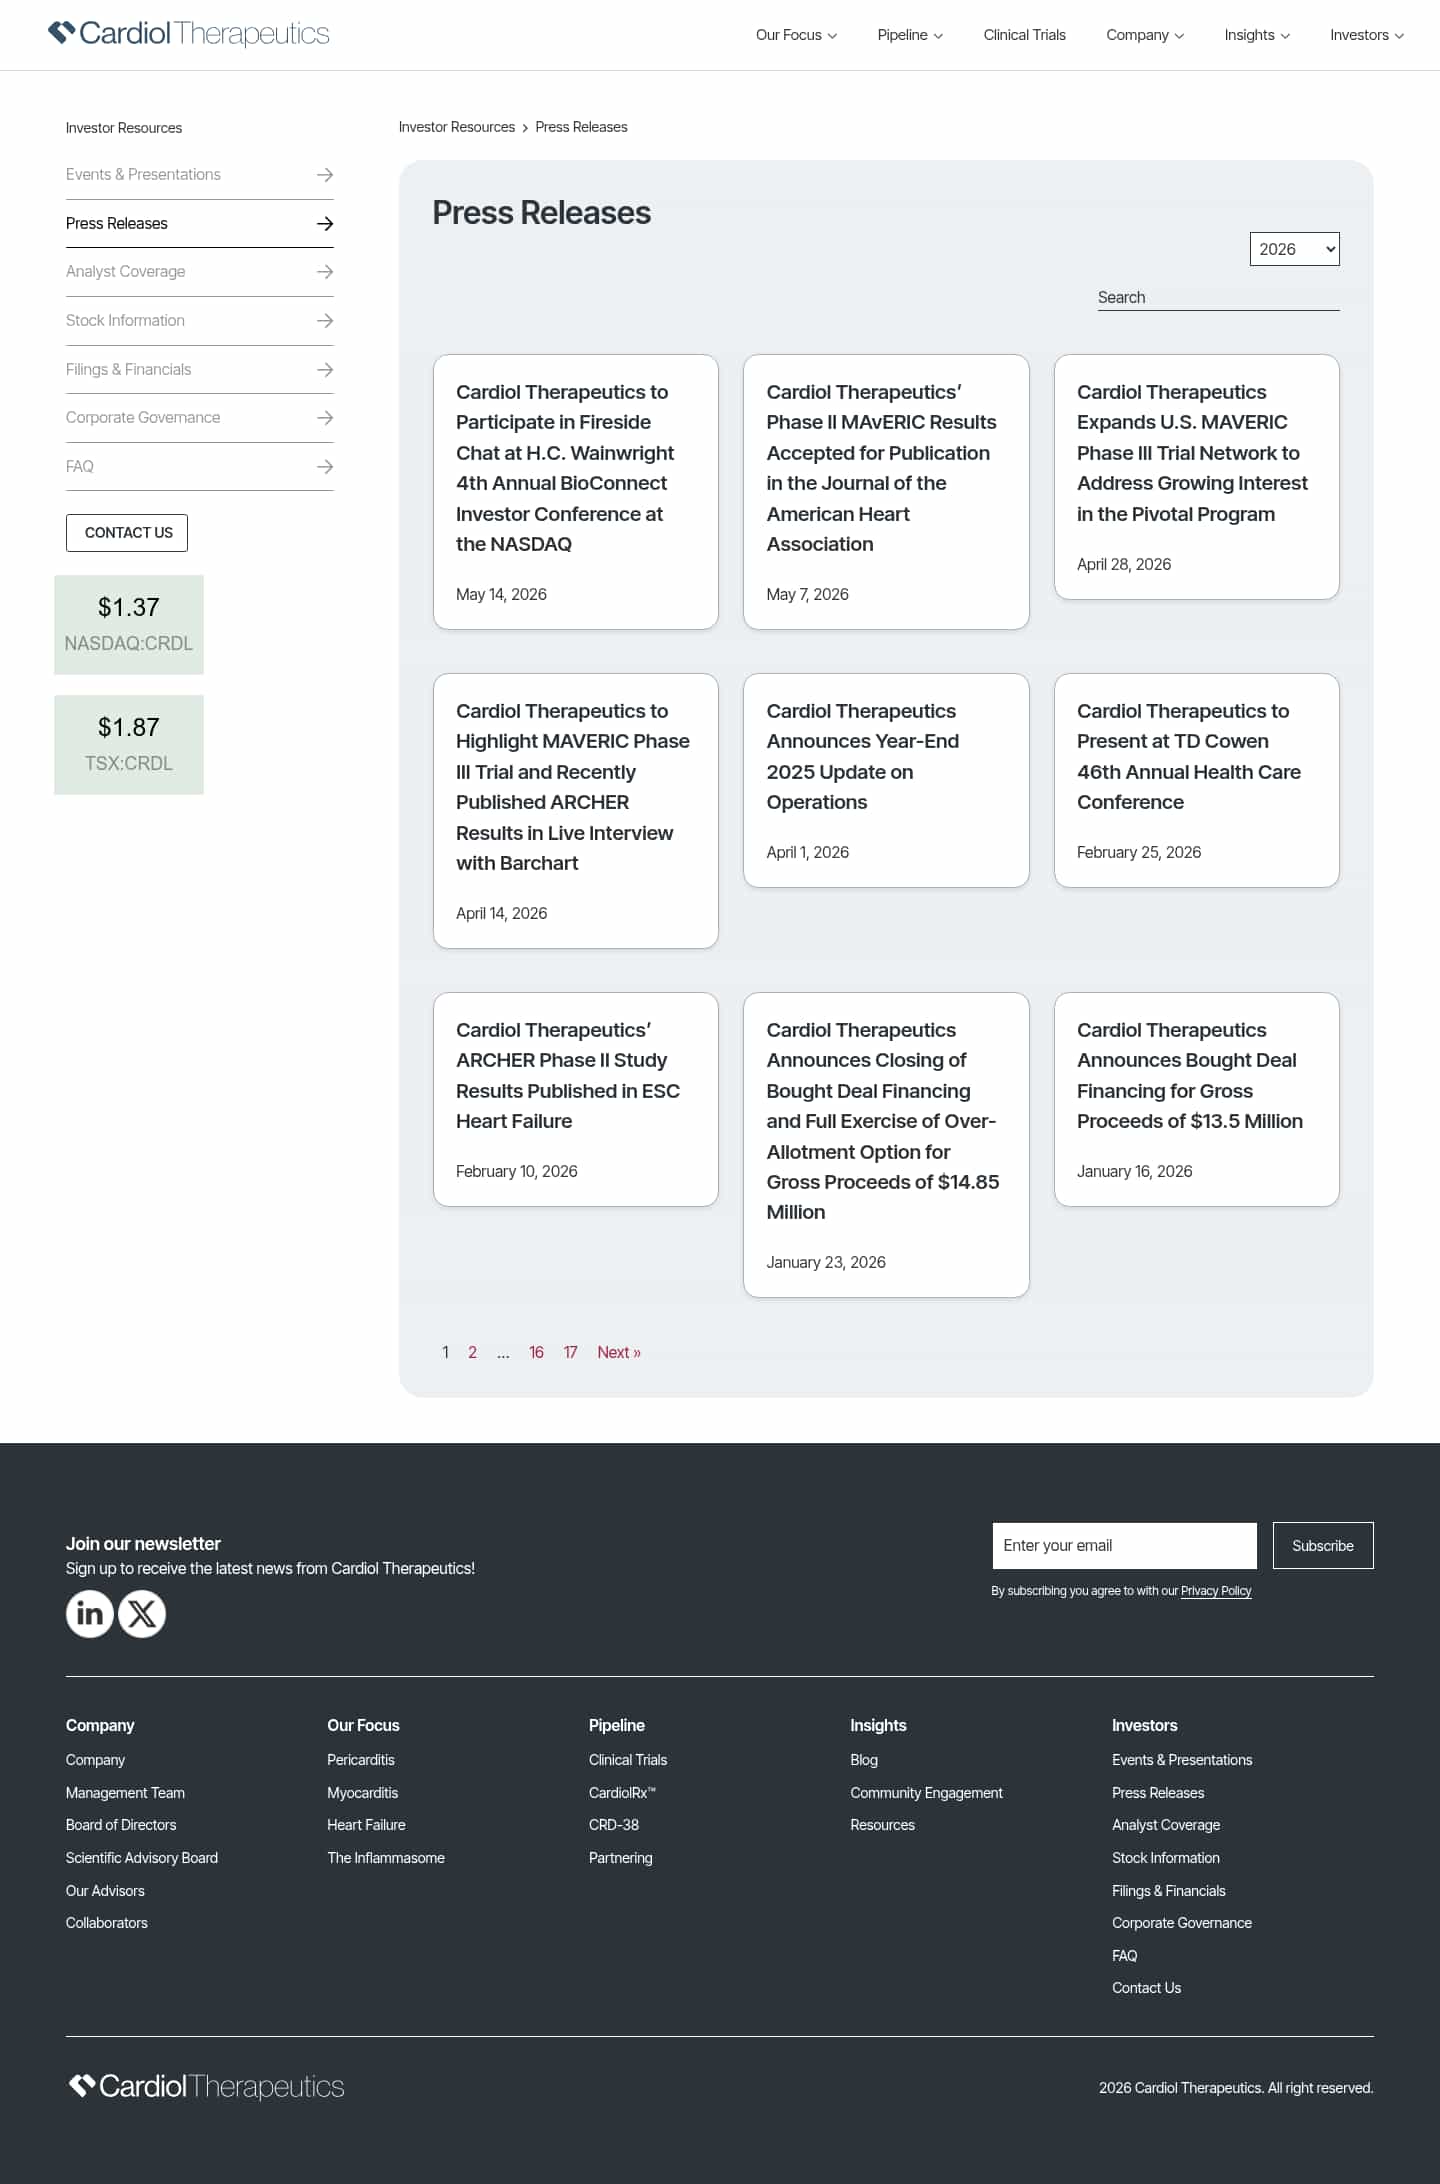Image resolution: width=1440 pixels, height=2184 pixels.
Task: Open Pericarditis footer link
Action: [x=361, y=1760]
